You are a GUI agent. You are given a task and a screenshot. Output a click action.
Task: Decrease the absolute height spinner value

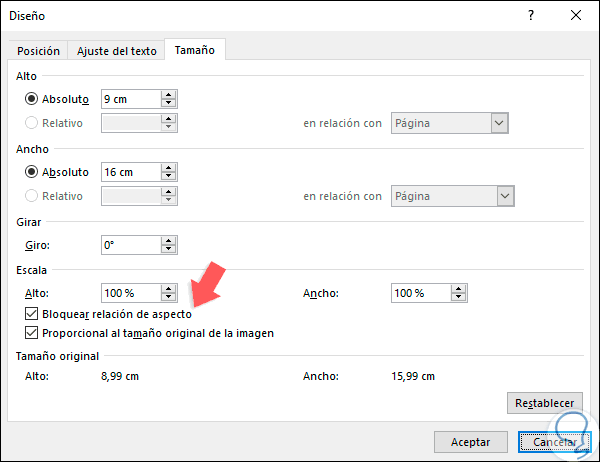[x=169, y=104]
